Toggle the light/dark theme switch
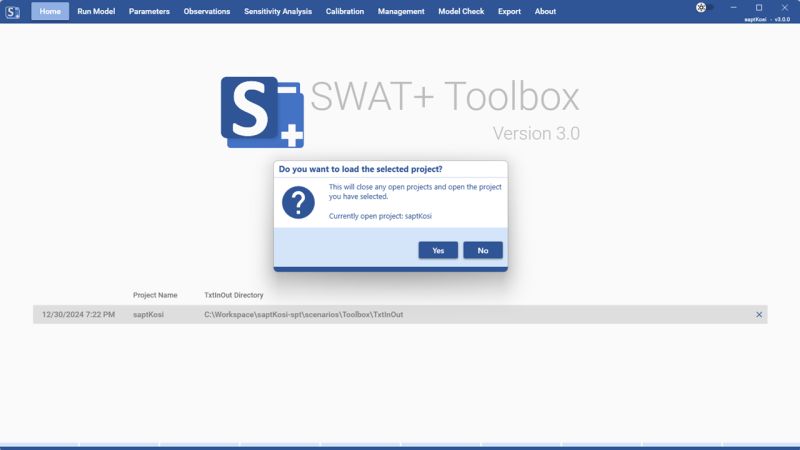The image size is (800, 450). [x=705, y=7]
